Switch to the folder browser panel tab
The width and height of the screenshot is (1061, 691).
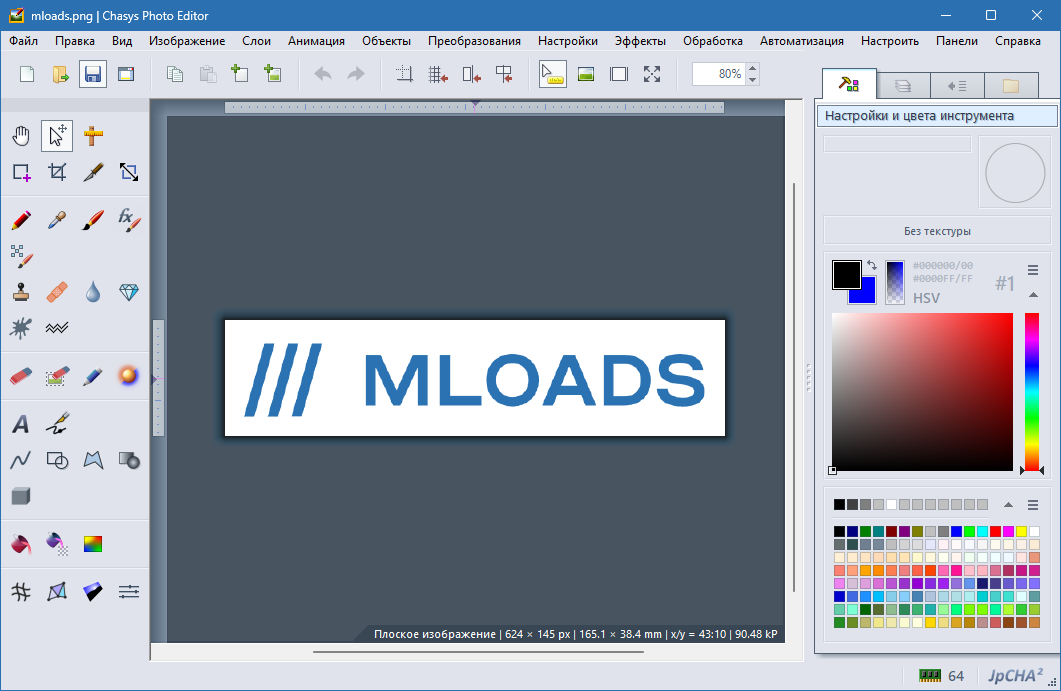click(1011, 85)
